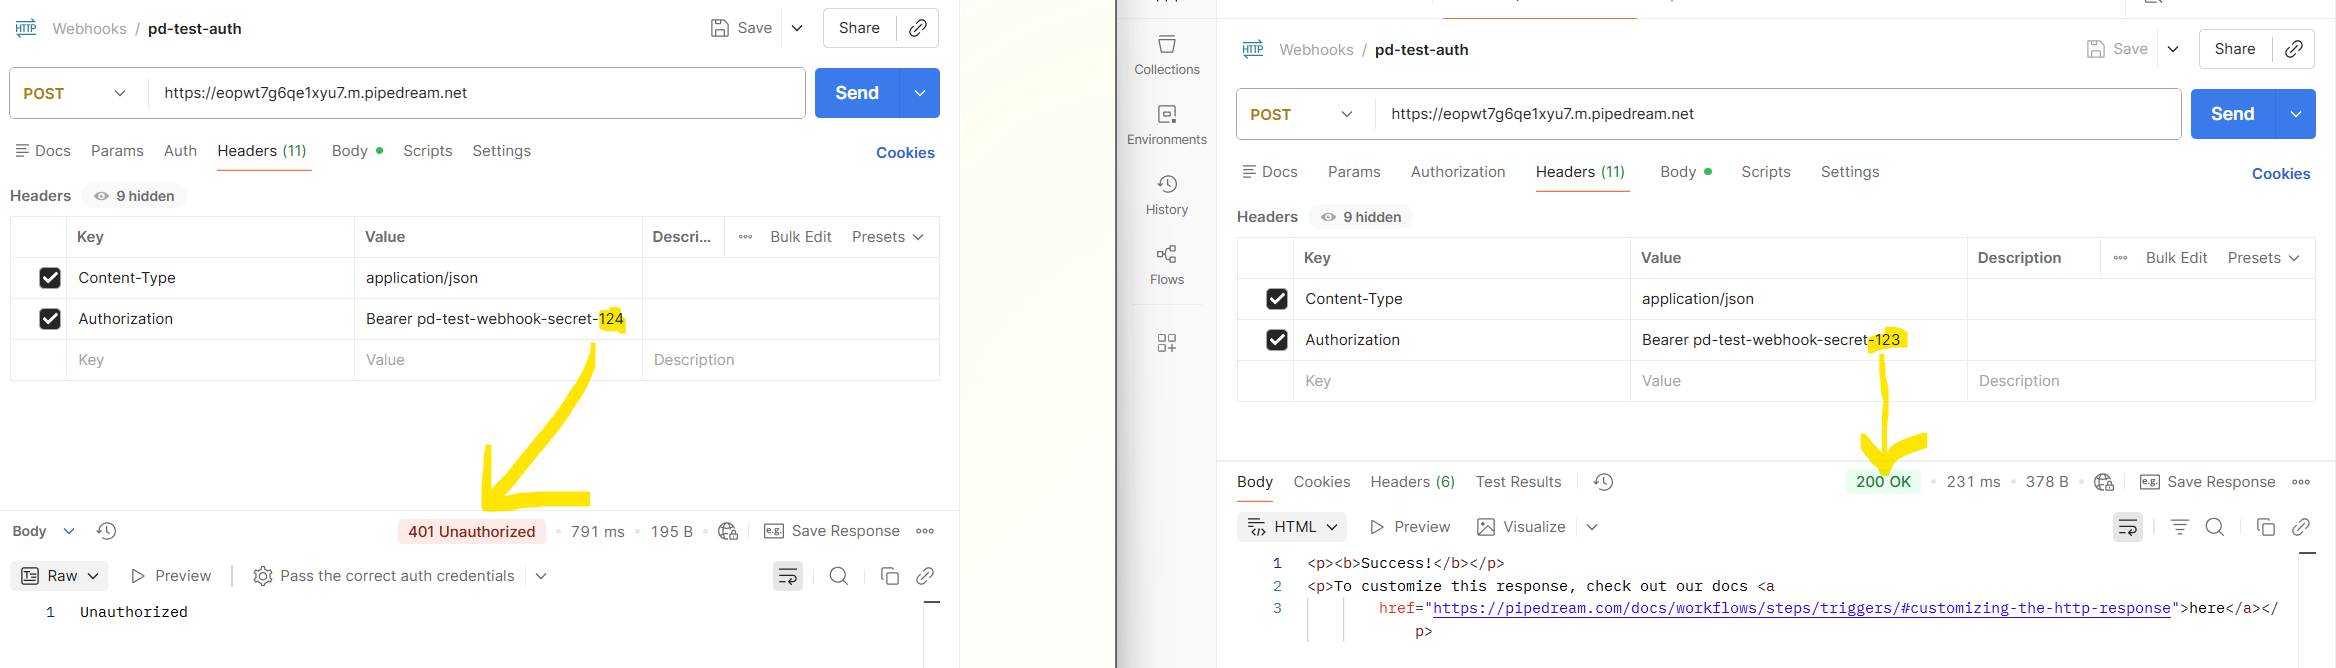Image resolution: width=2336 pixels, height=668 pixels.
Task: Click the copy link icon beside Share in left window
Action: (917, 28)
